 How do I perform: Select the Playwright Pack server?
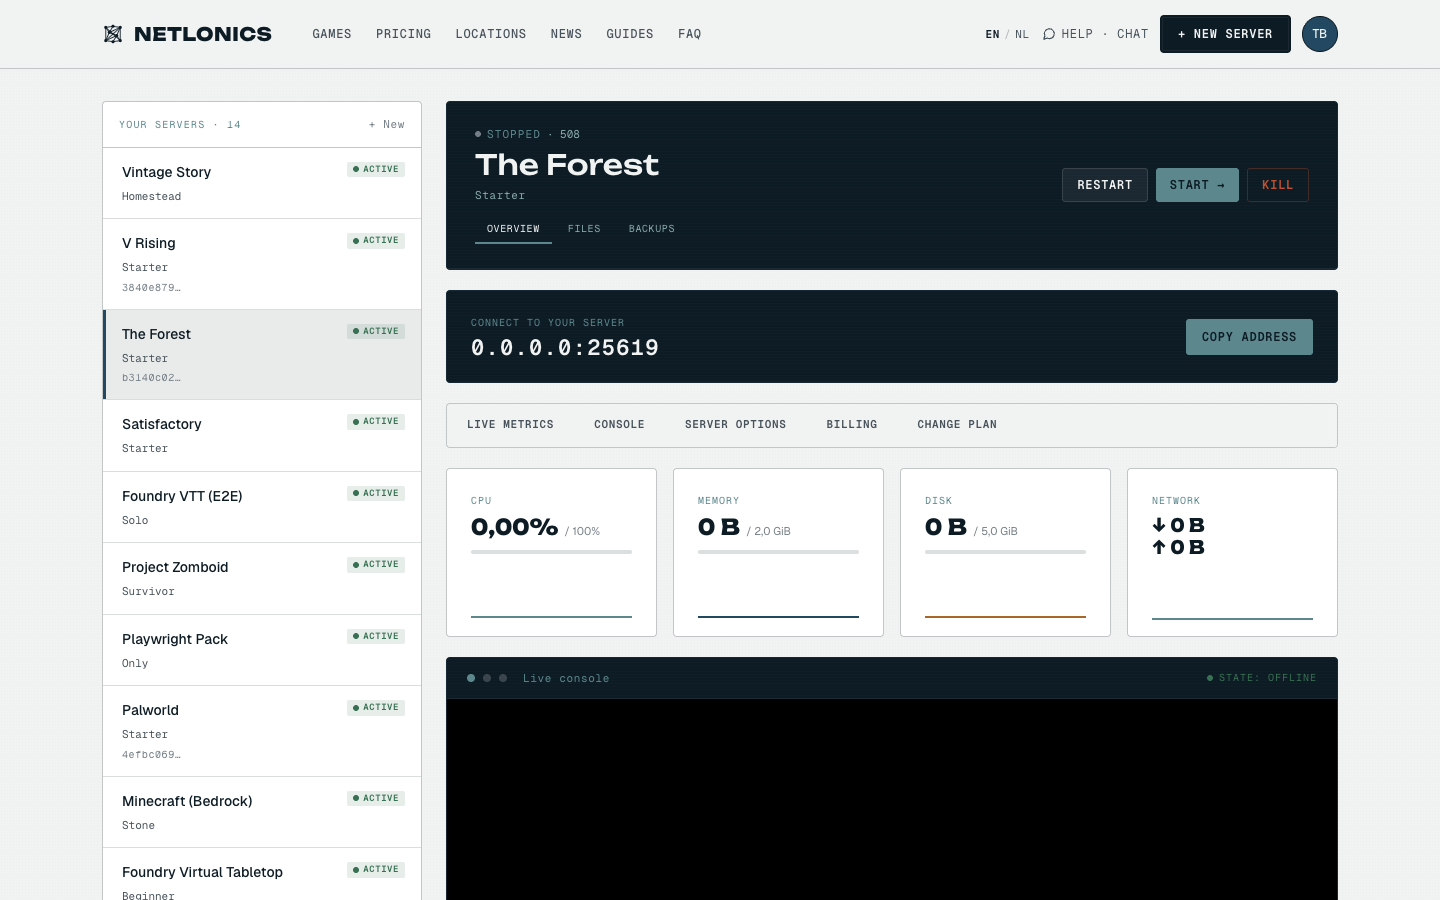tap(262, 650)
